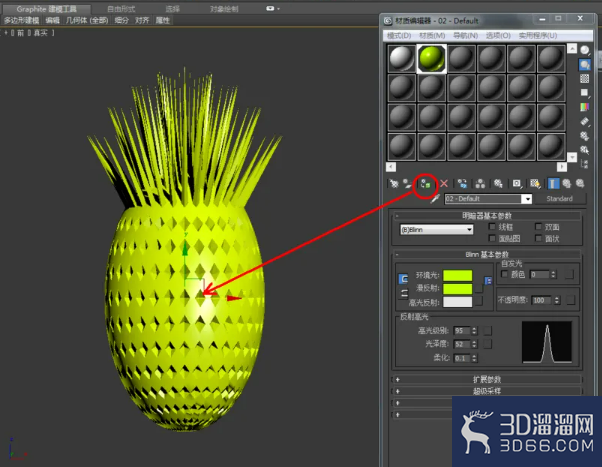Click Sample Type sphere icon on right toolbar

click(x=584, y=50)
